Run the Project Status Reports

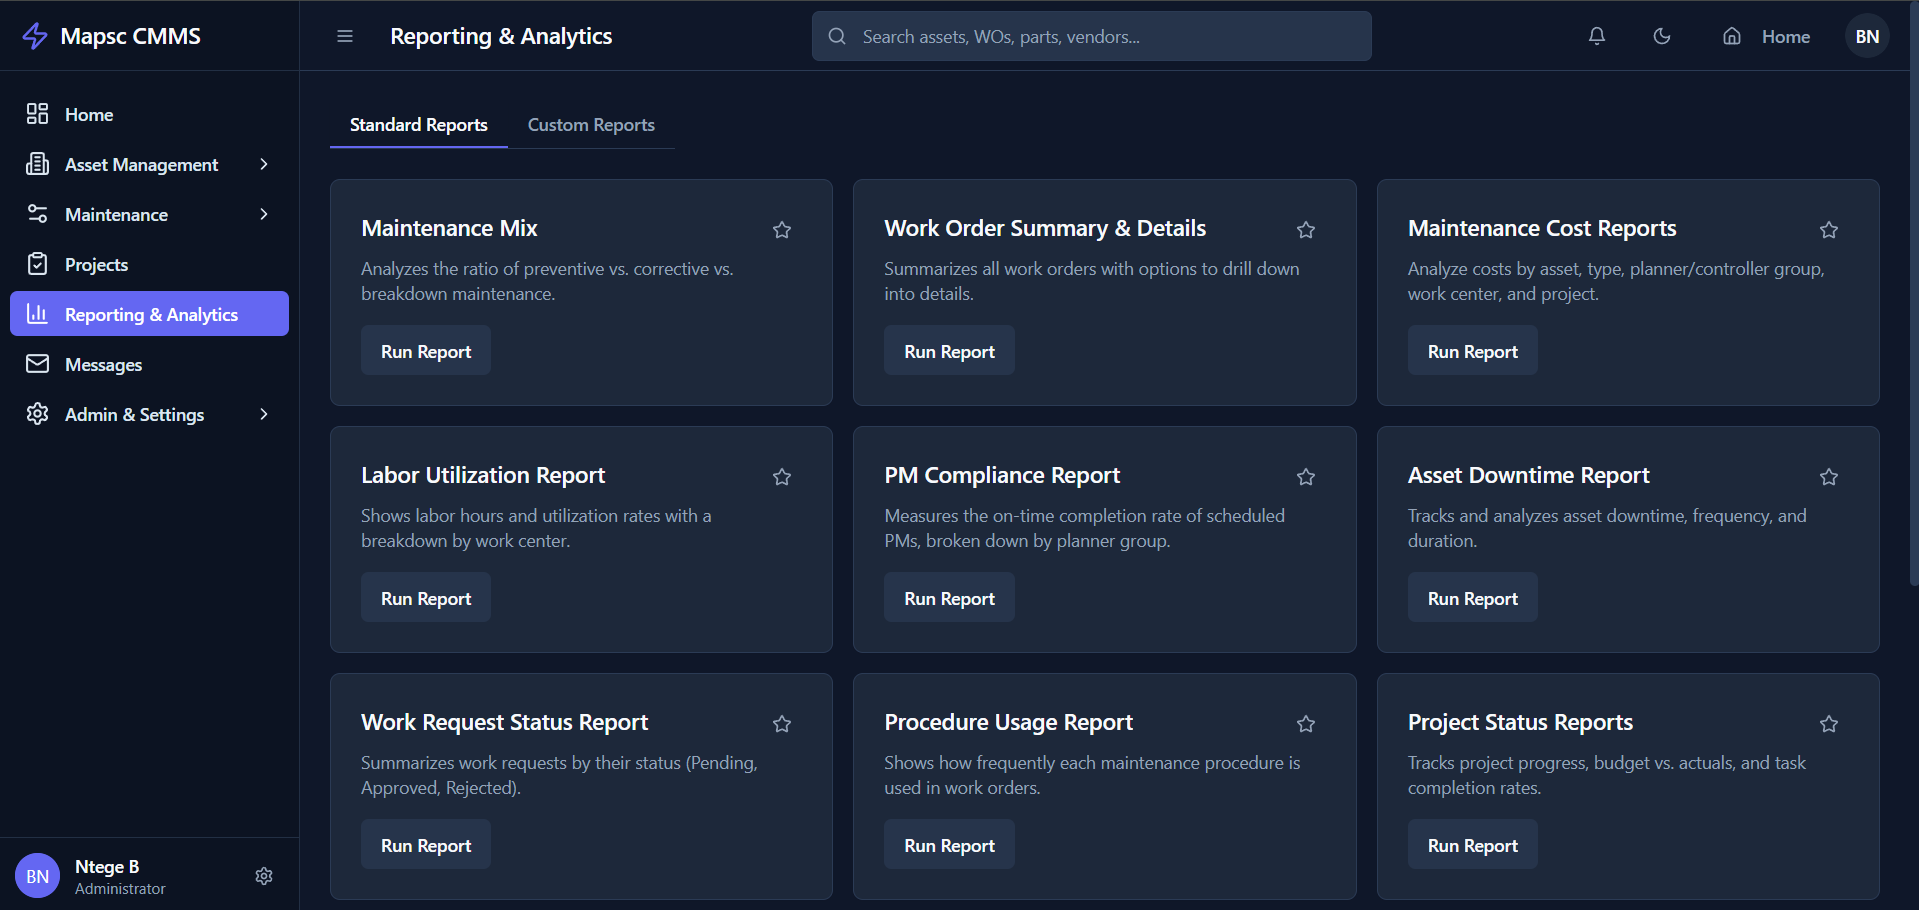[1473, 845]
